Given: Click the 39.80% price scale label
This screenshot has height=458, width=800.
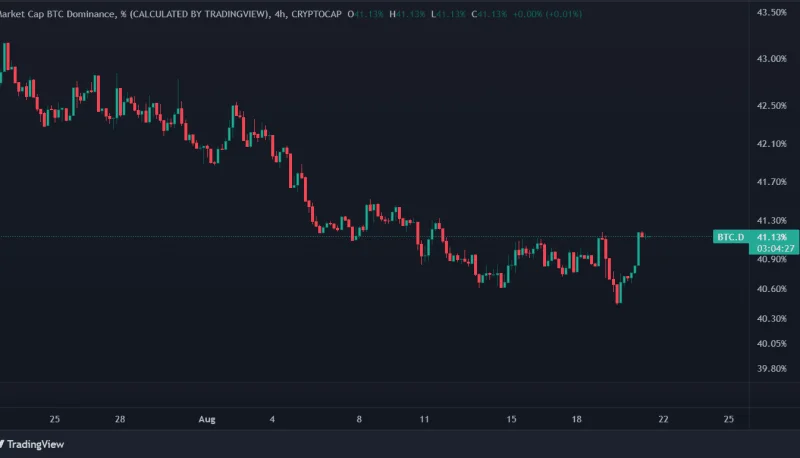Looking at the screenshot, I should tap(771, 367).
